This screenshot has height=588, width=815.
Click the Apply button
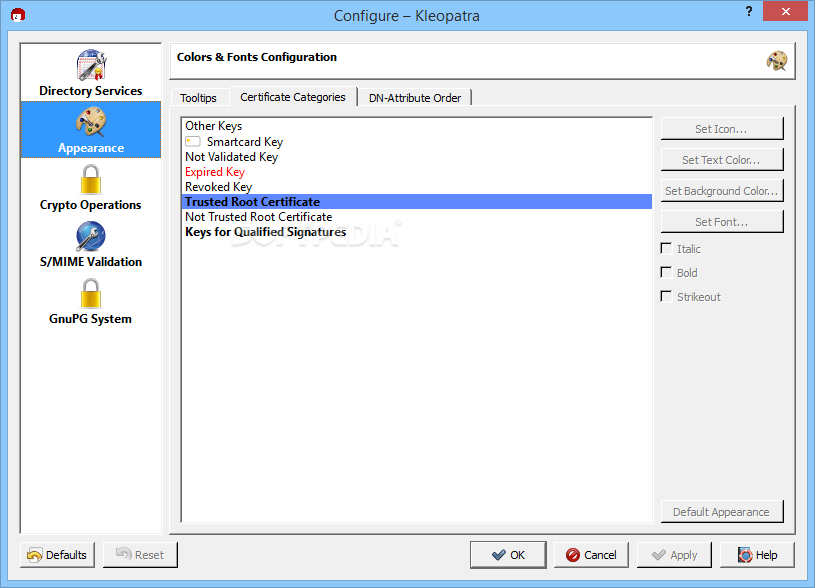point(674,555)
